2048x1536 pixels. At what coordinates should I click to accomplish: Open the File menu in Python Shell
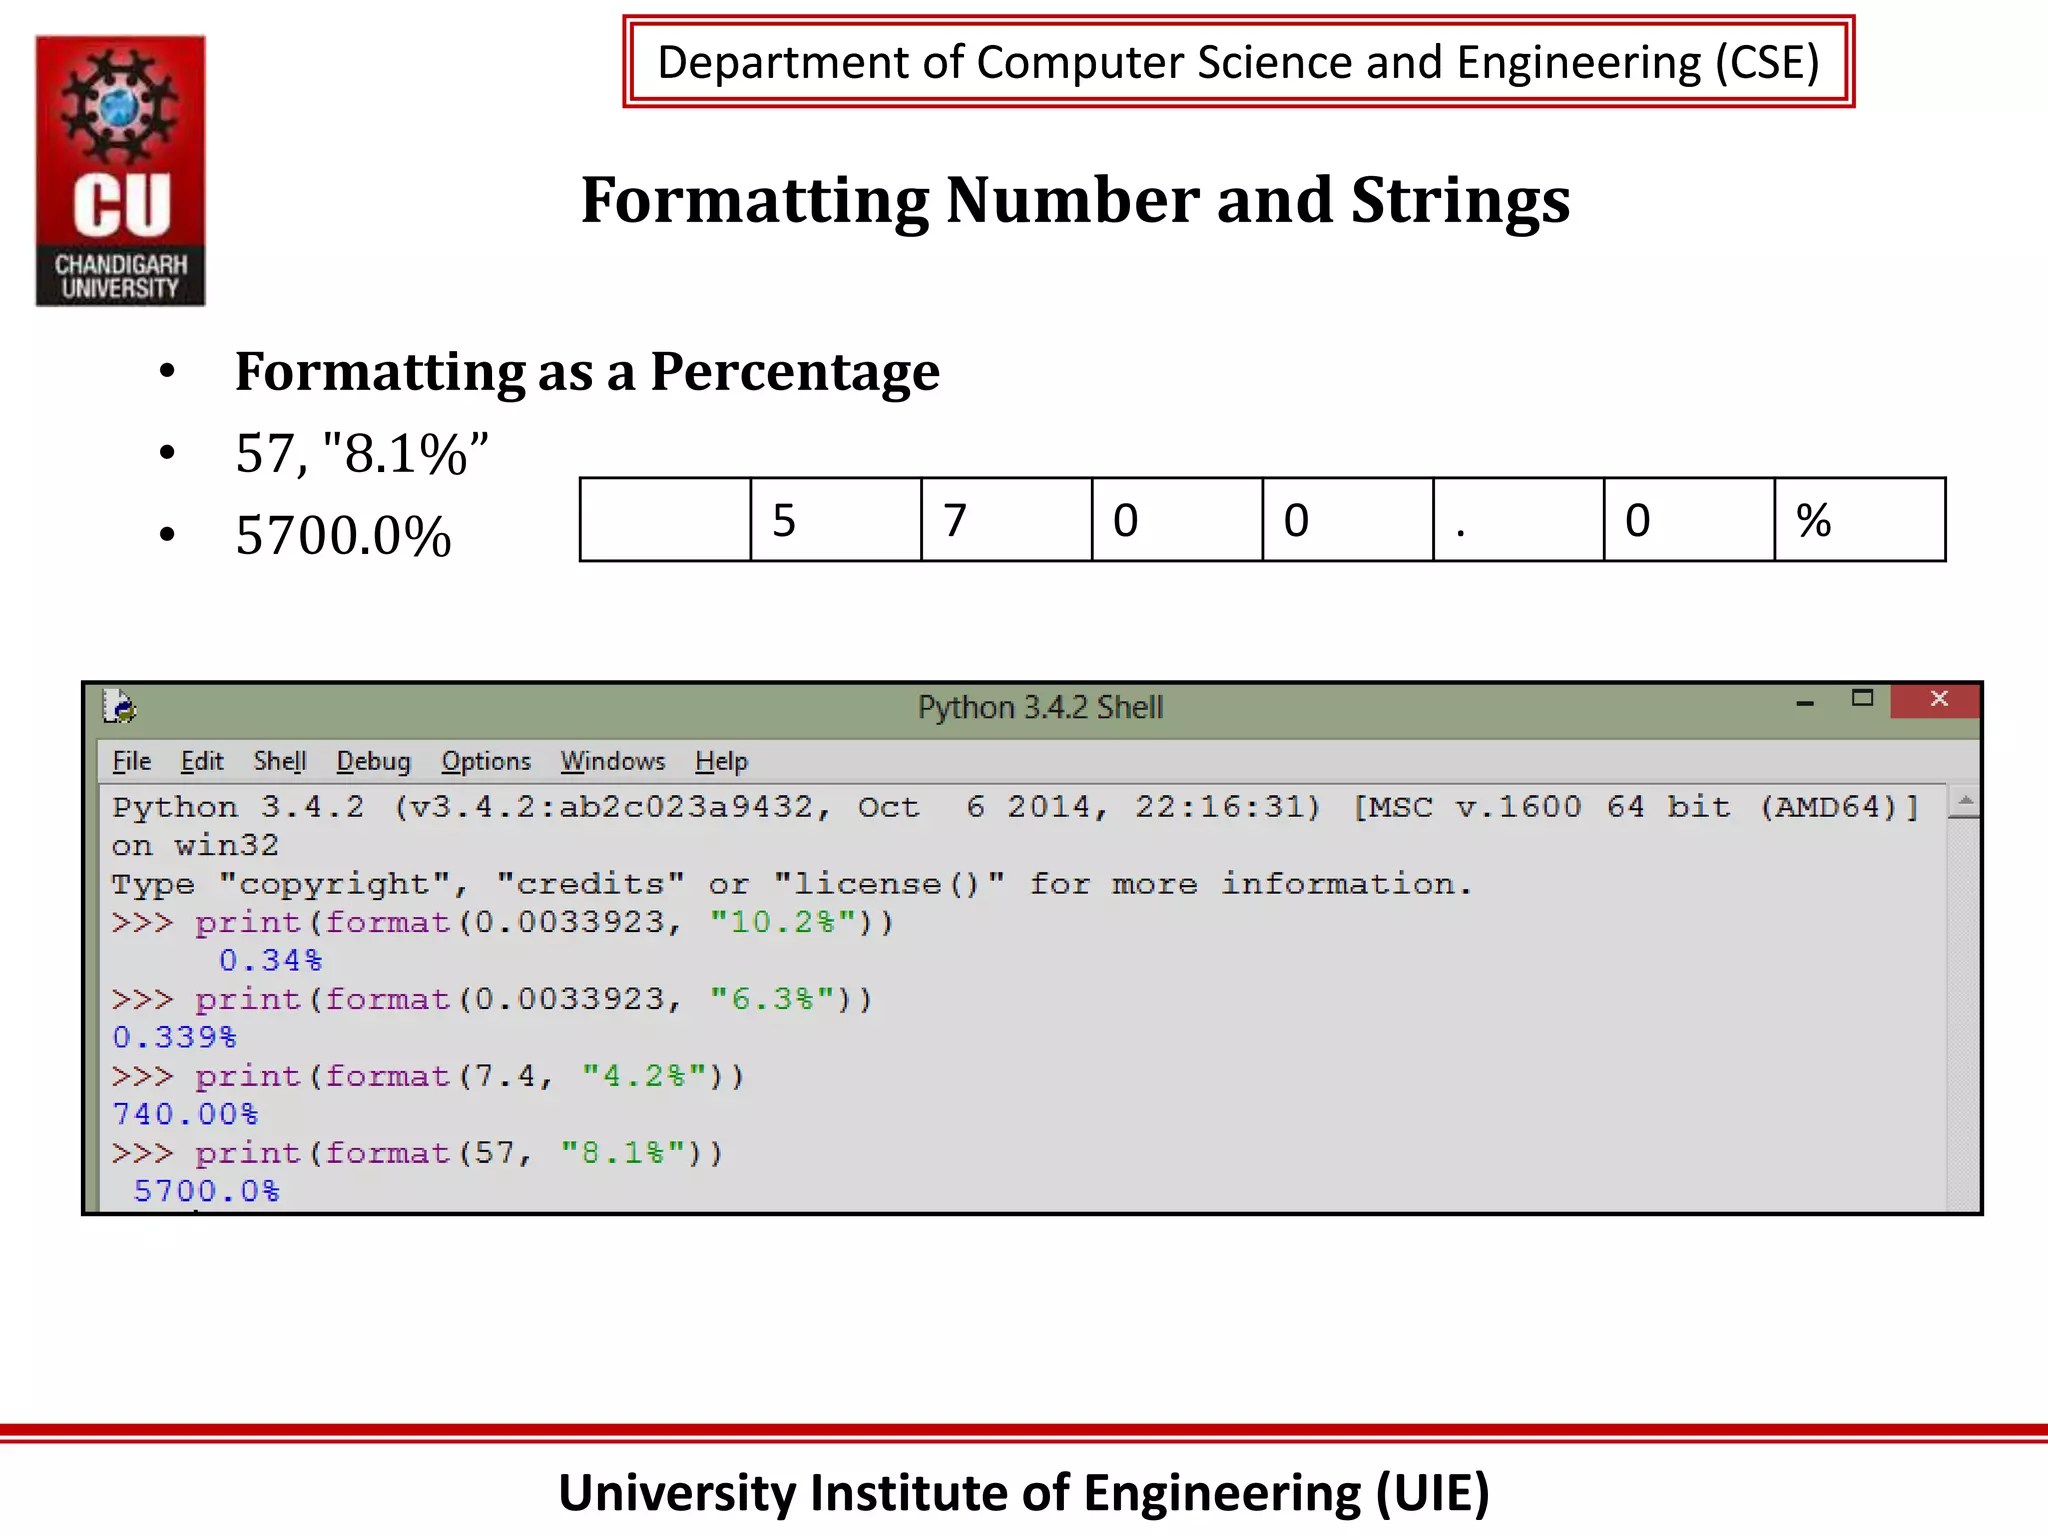pyautogui.click(x=131, y=761)
